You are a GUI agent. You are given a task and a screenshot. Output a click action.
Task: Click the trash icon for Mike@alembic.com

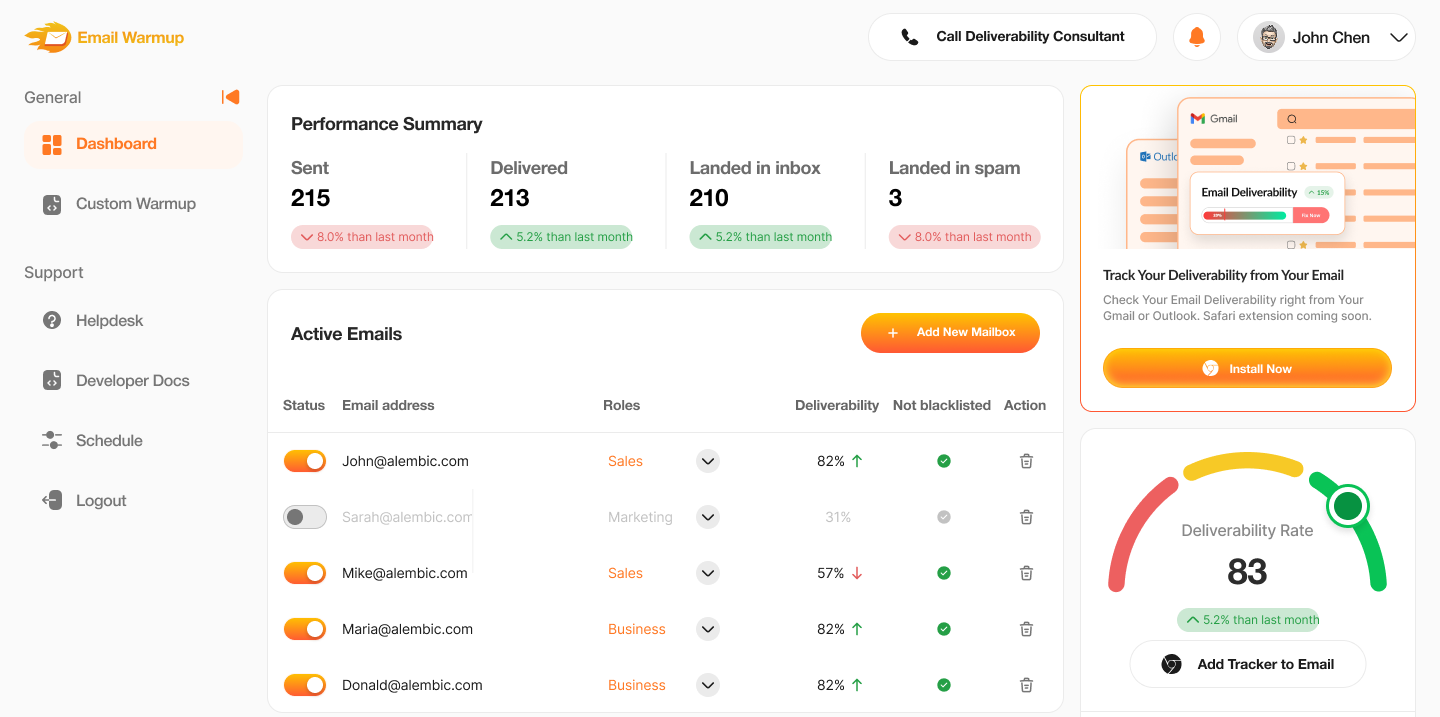point(1025,573)
